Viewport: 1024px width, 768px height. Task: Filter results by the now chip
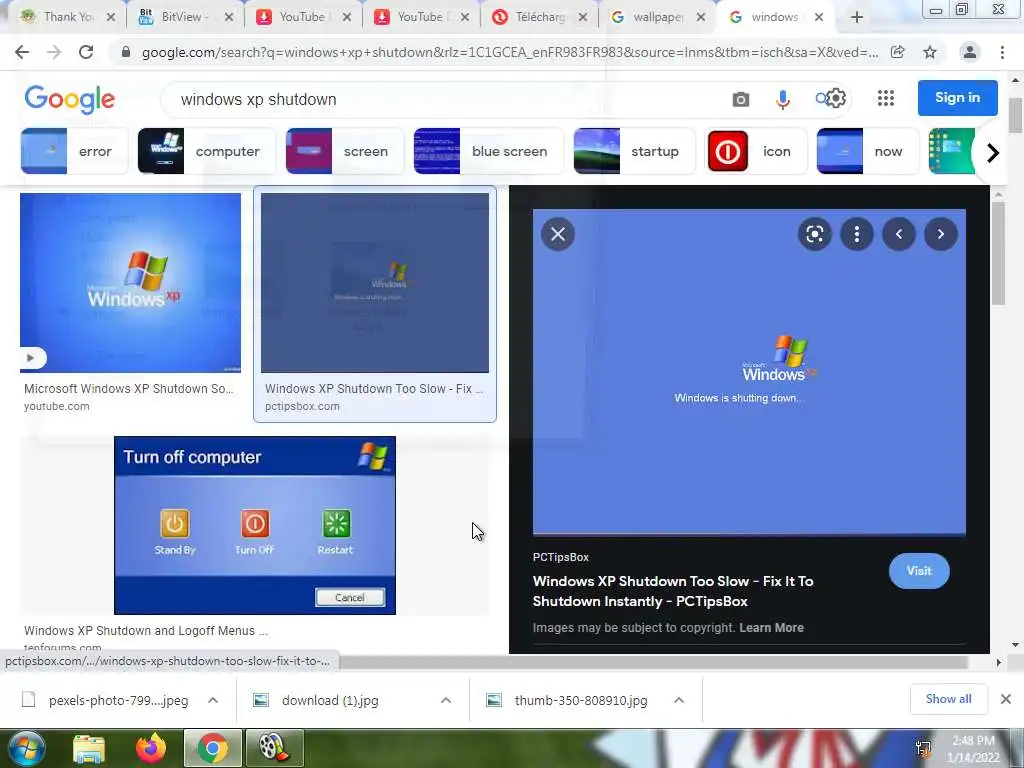tap(868, 152)
